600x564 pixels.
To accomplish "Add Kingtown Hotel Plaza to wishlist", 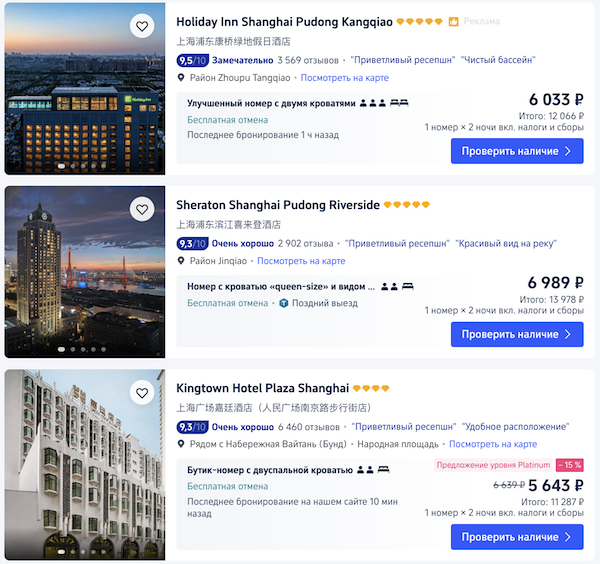I will pyautogui.click(x=142, y=393).
